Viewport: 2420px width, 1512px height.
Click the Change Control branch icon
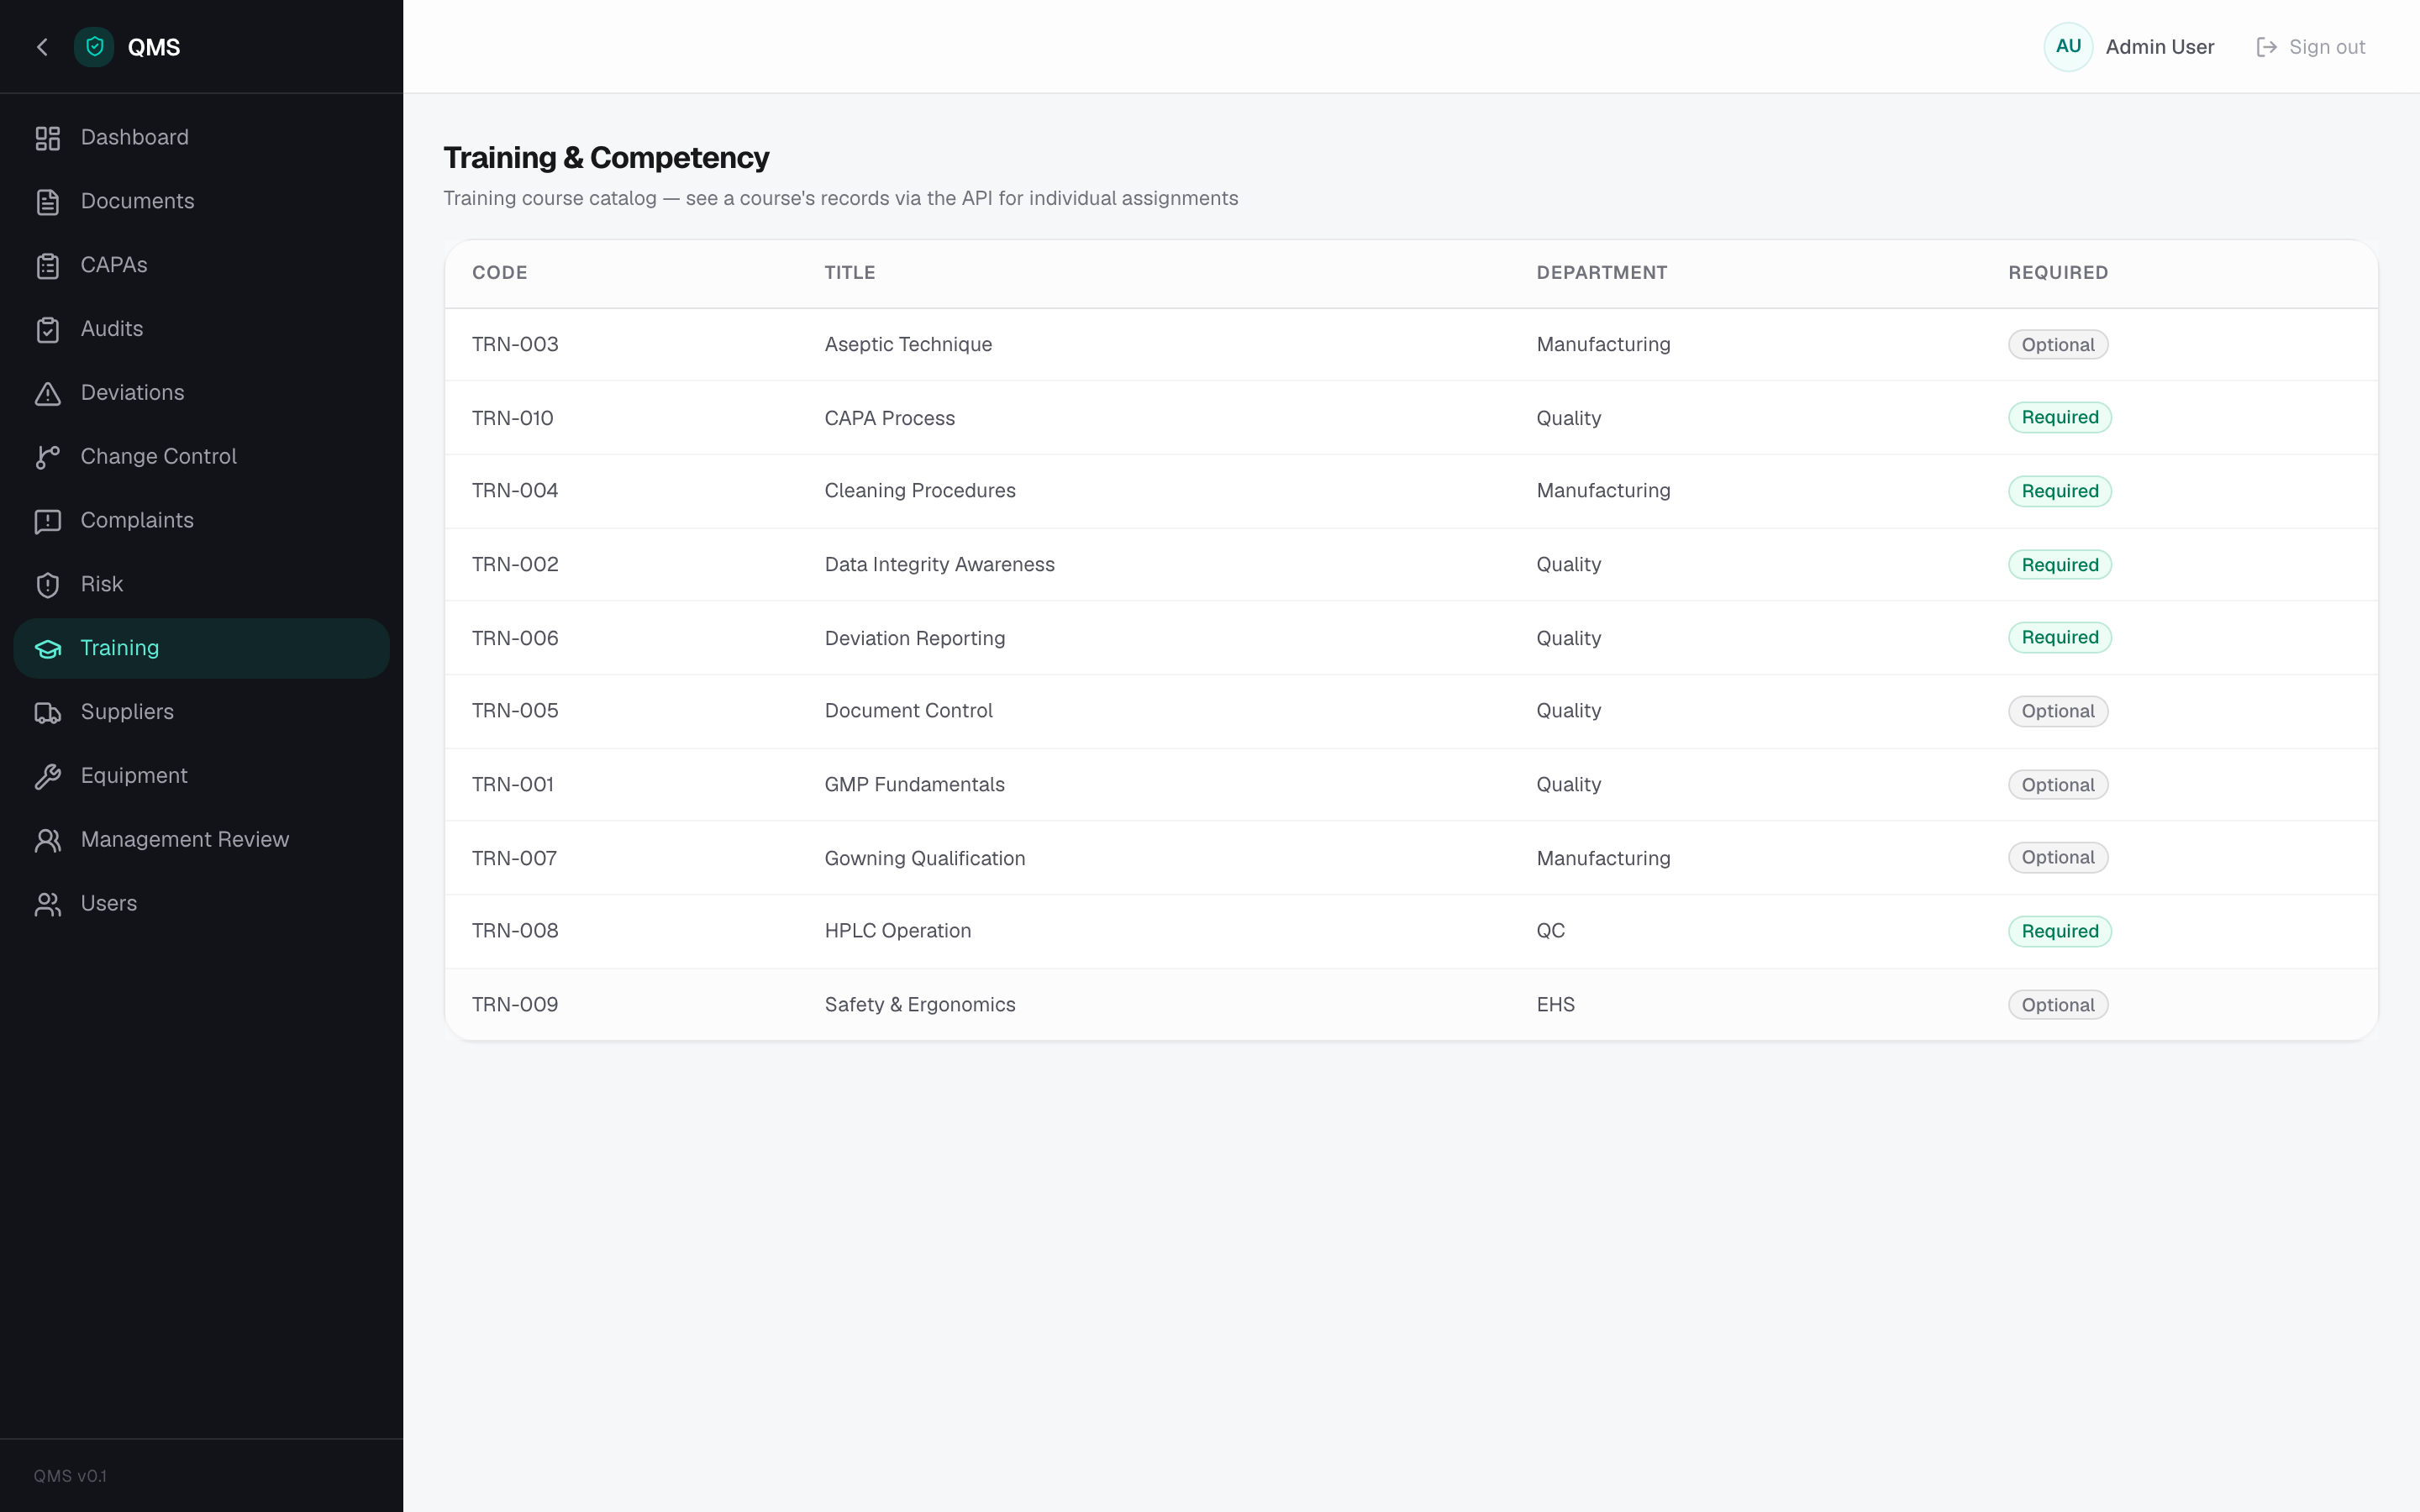(48, 457)
